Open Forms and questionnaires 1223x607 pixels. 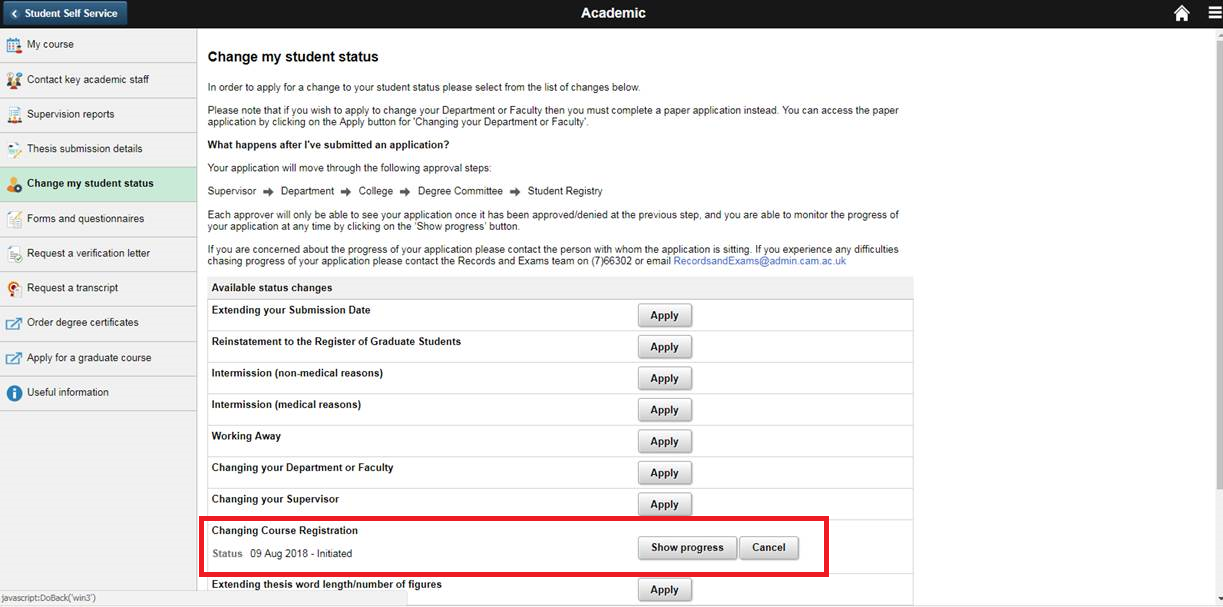pos(98,219)
